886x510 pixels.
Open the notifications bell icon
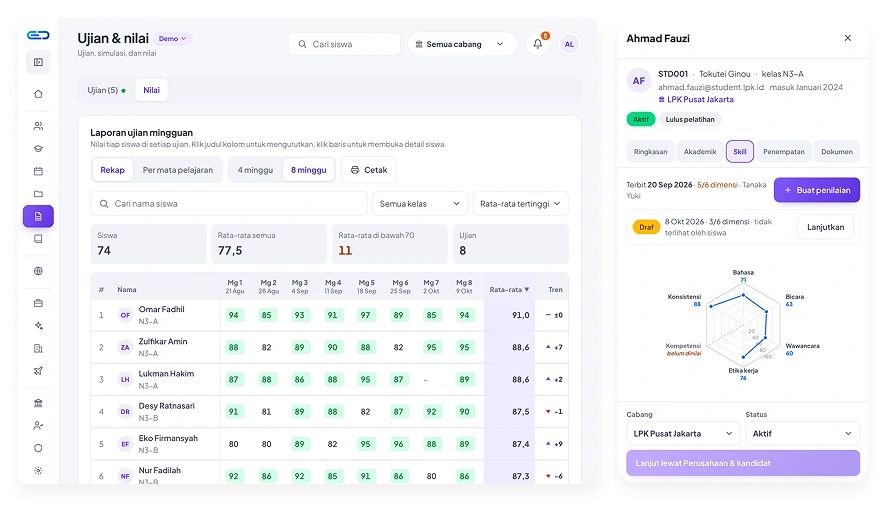pos(537,44)
